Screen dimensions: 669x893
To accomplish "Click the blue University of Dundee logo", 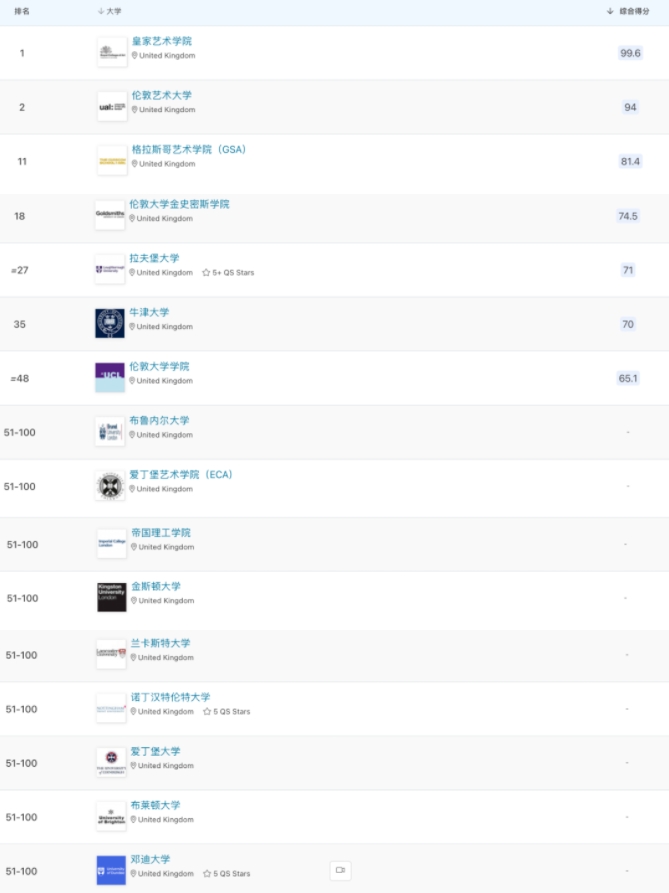I will 111,870.
